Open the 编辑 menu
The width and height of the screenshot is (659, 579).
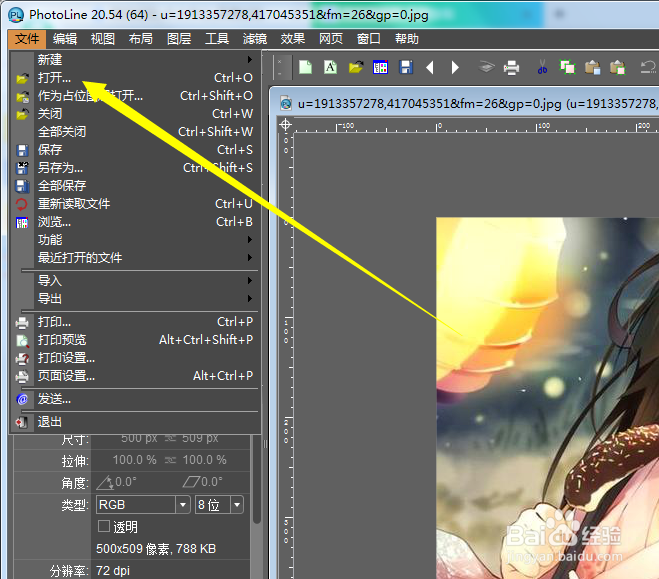tap(65, 39)
